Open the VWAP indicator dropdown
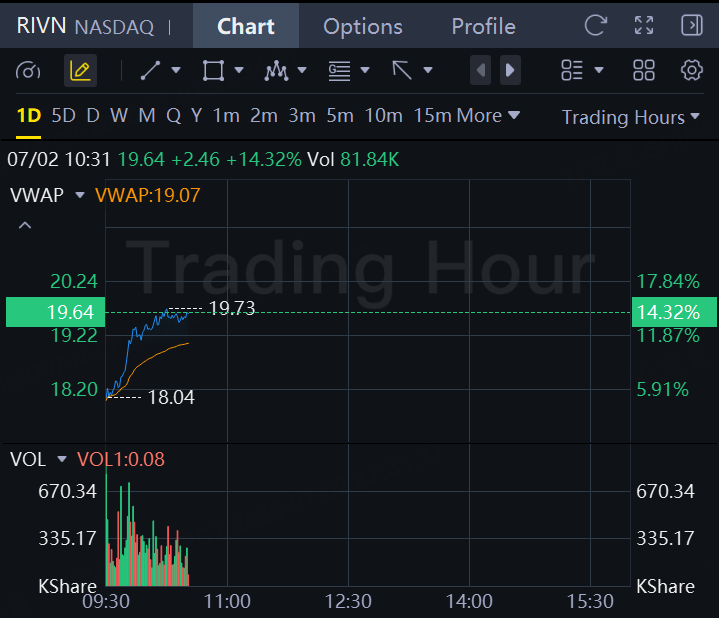 [80, 195]
